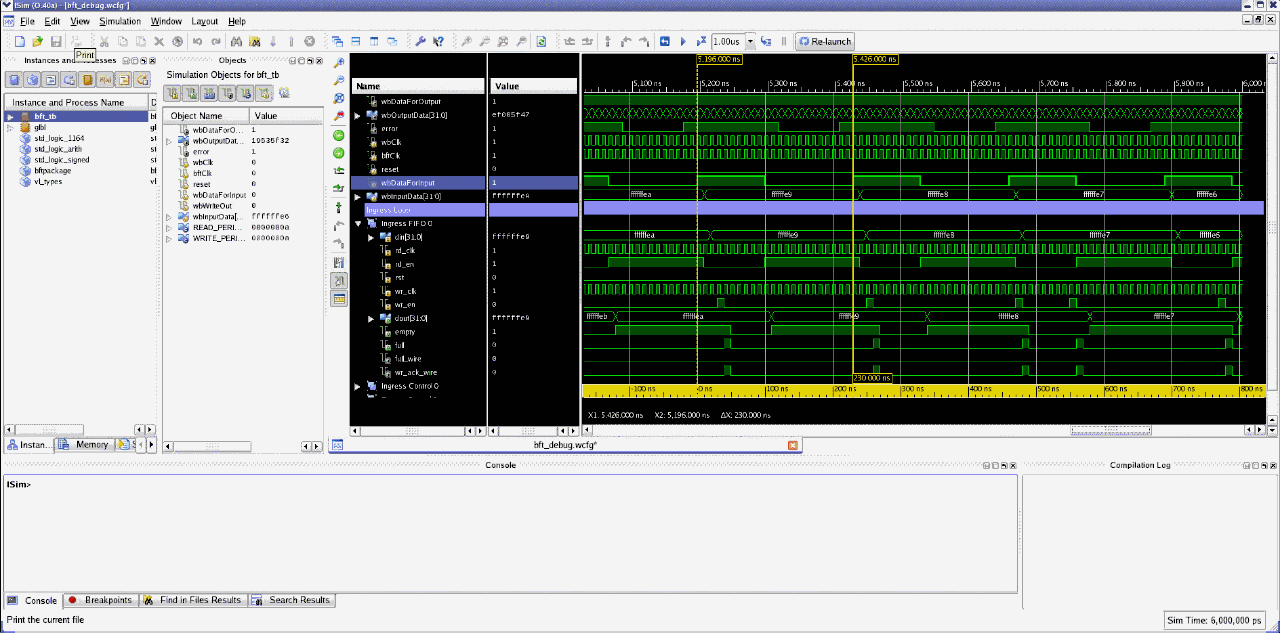Switch to the Breakpoints tab
The image size is (1280, 633).
100,600
